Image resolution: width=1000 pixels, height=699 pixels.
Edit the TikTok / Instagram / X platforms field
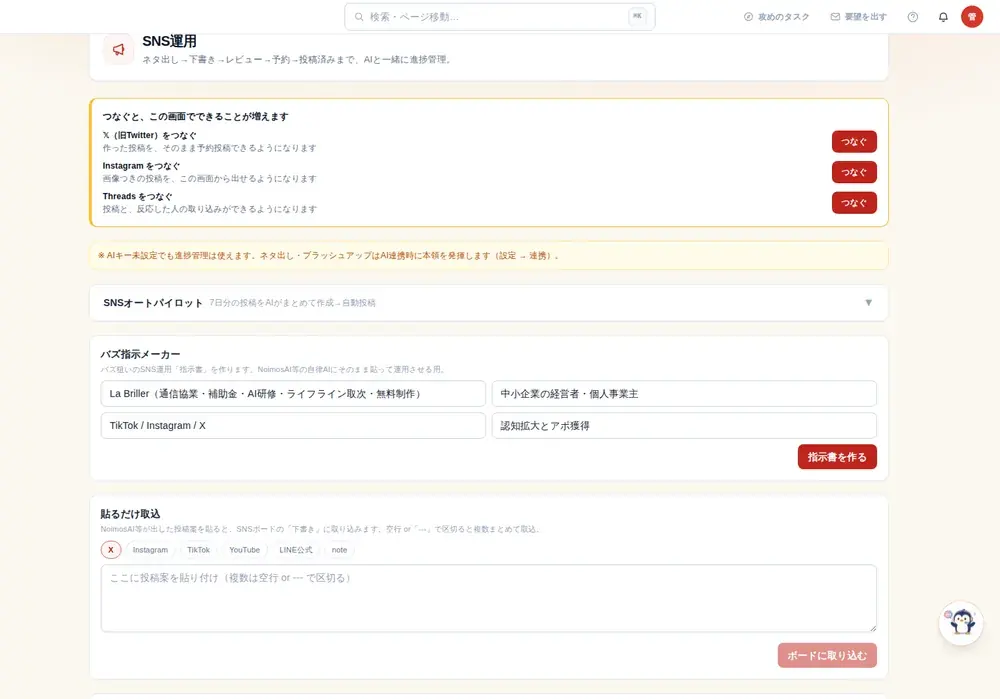[x=293, y=425]
